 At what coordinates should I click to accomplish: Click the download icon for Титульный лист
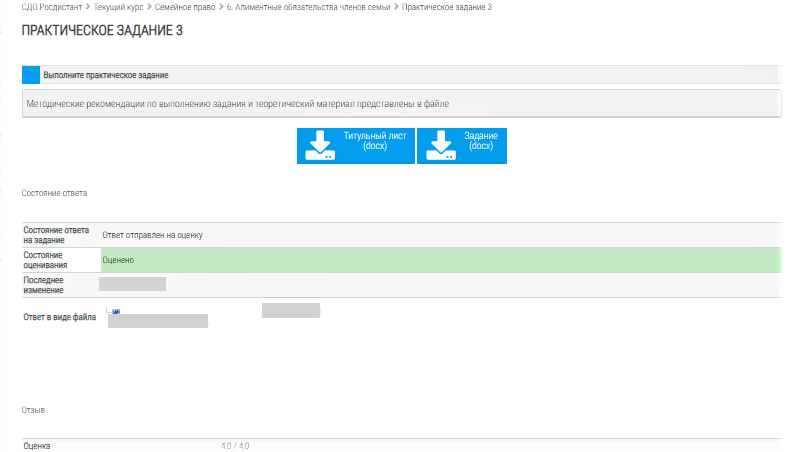[x=320, y=146]
